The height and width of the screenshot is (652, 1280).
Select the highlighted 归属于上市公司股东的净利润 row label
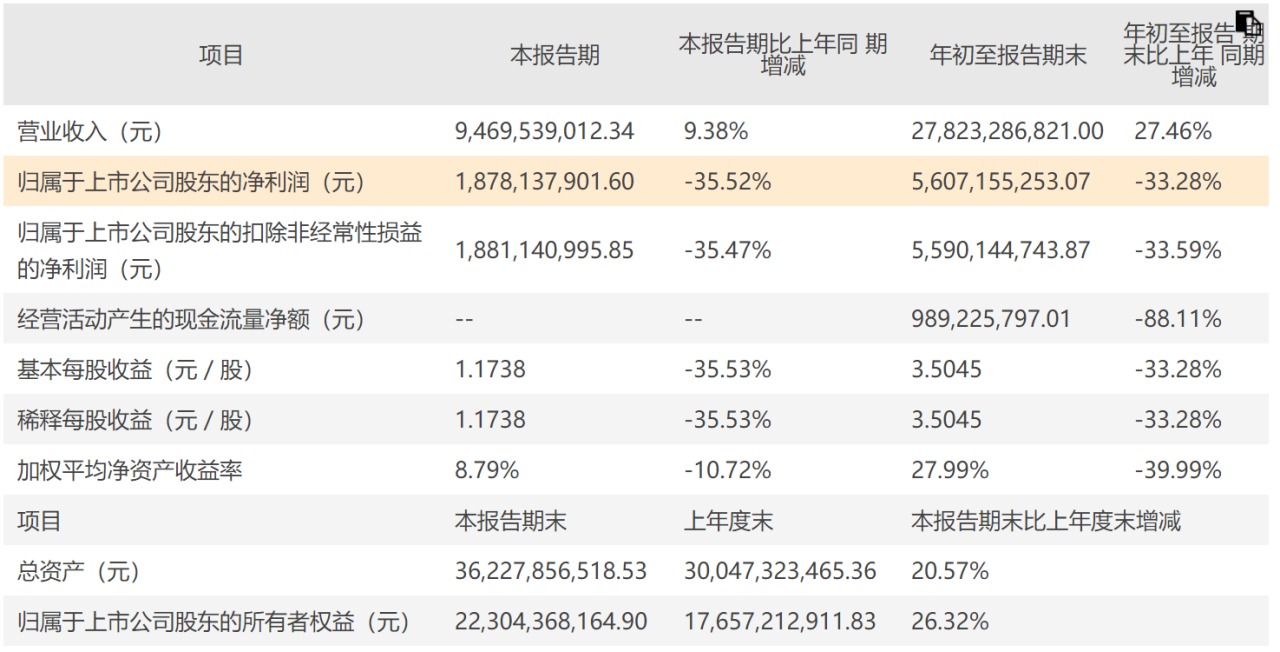(192, 182)
